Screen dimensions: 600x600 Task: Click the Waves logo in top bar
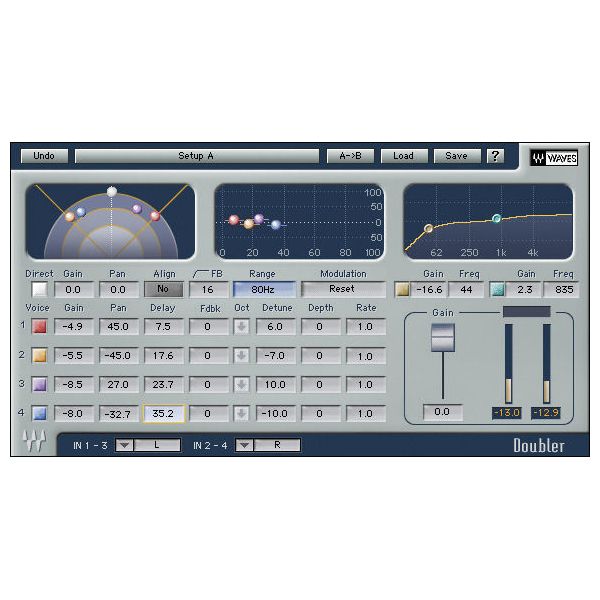point(551,157)
